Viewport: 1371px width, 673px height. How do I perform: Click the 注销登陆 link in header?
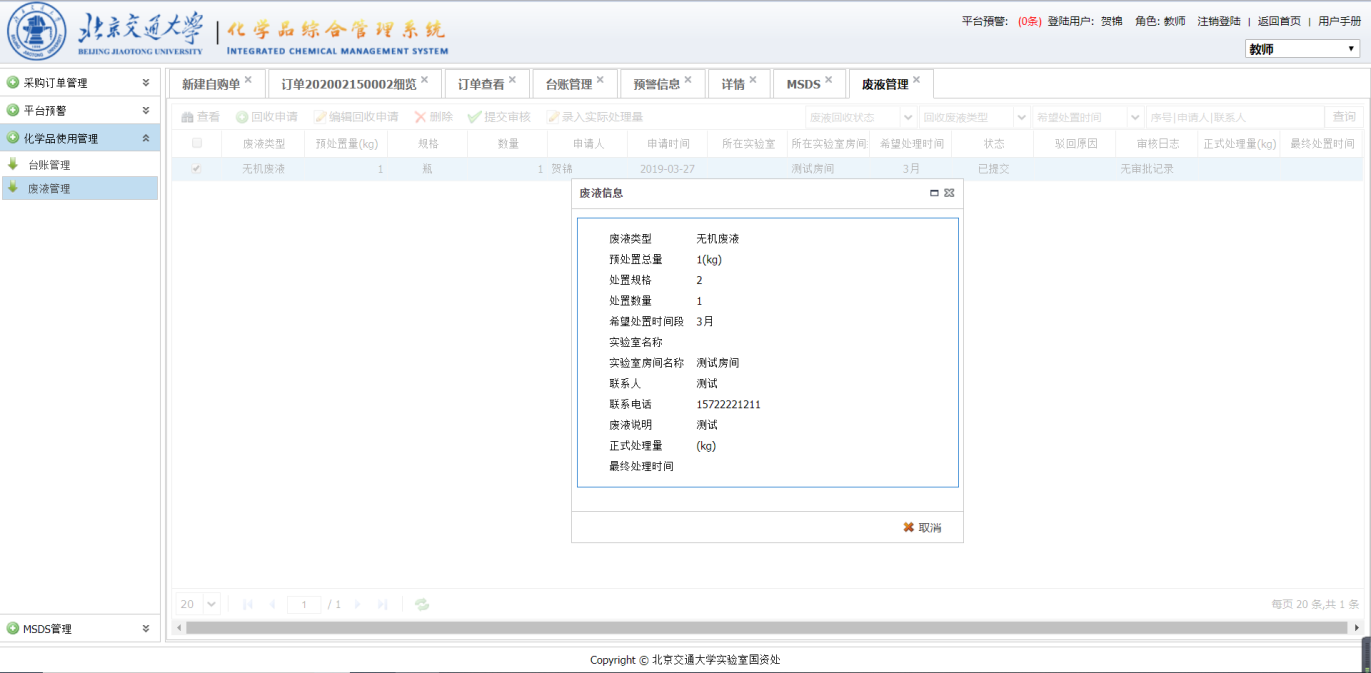1218,21
